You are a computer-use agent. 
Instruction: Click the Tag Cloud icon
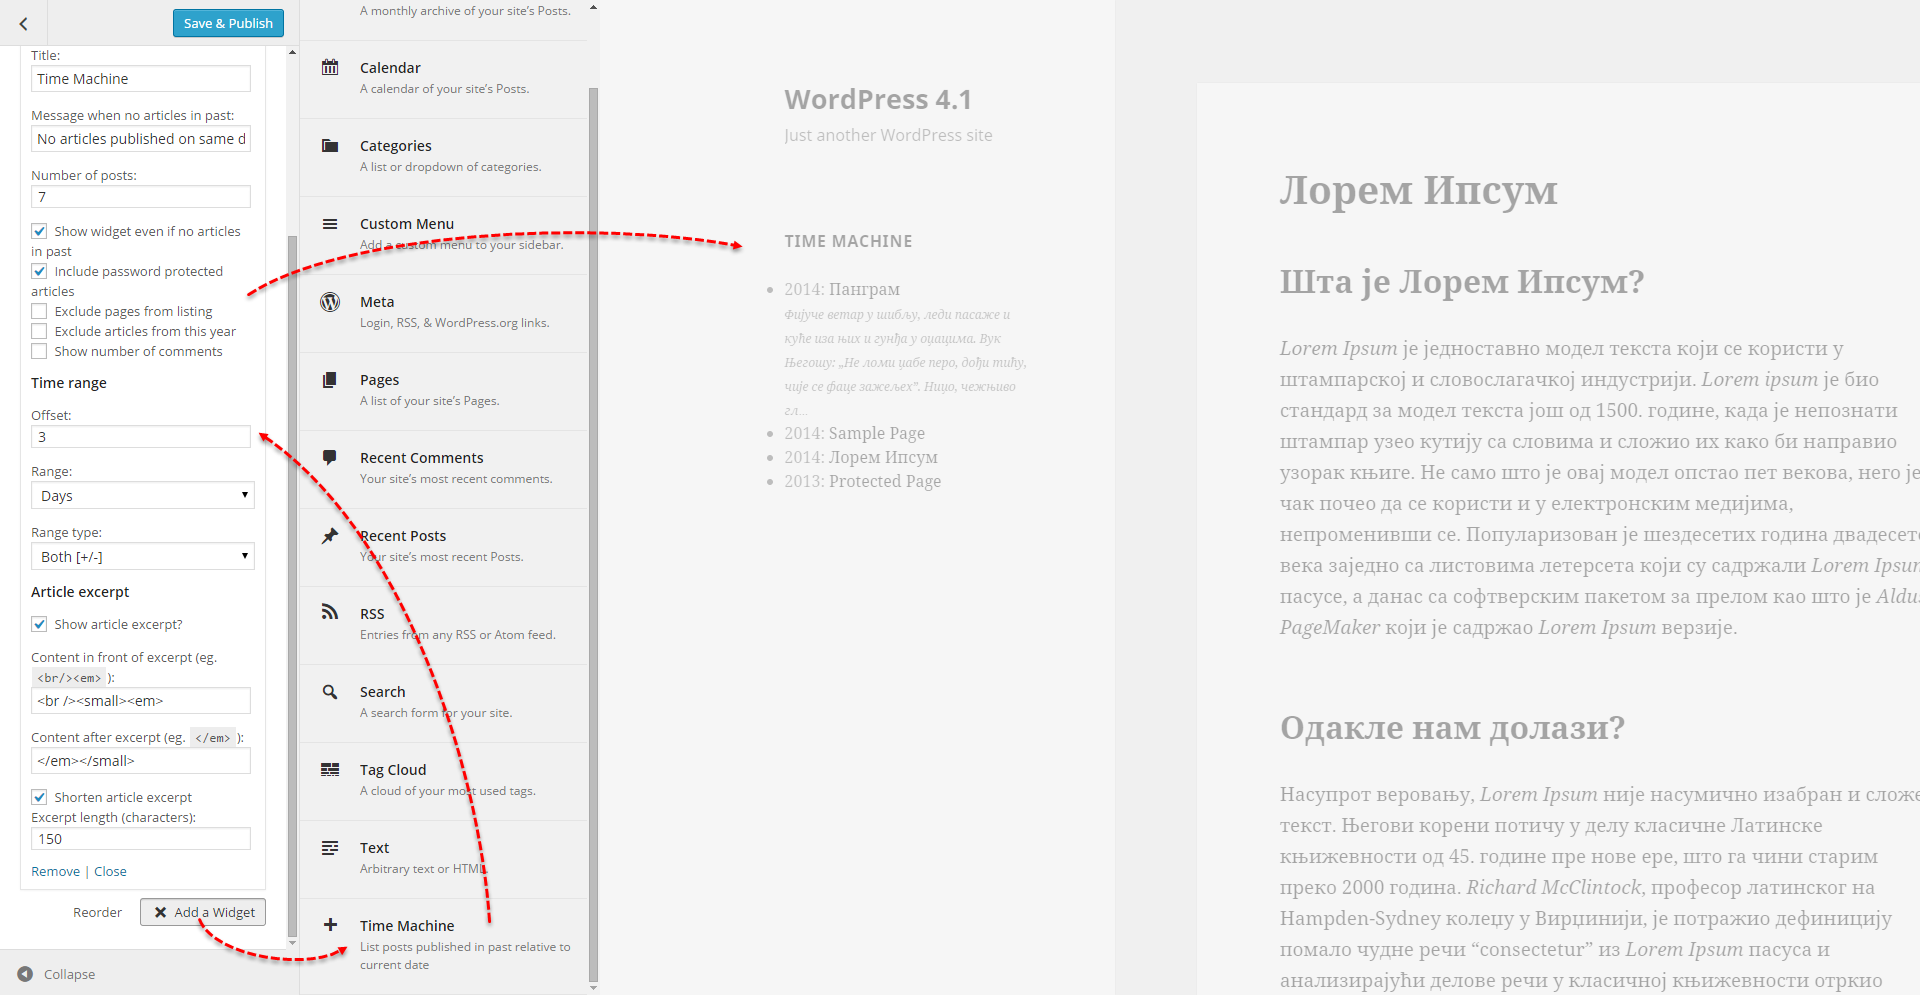(330, 769)
